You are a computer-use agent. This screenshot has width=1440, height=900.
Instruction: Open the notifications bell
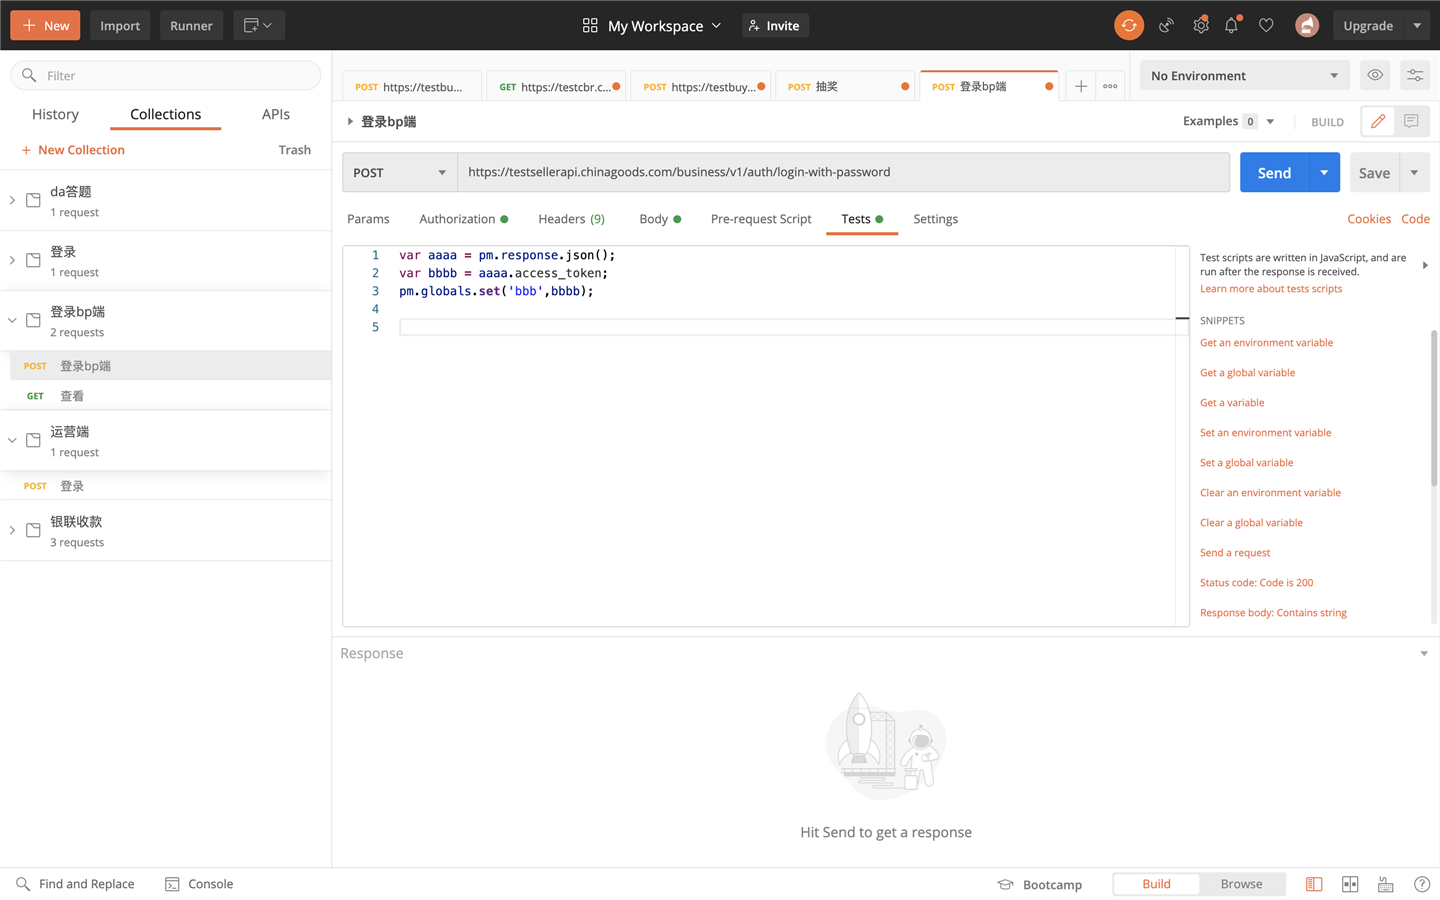(x=1232, y=26)
